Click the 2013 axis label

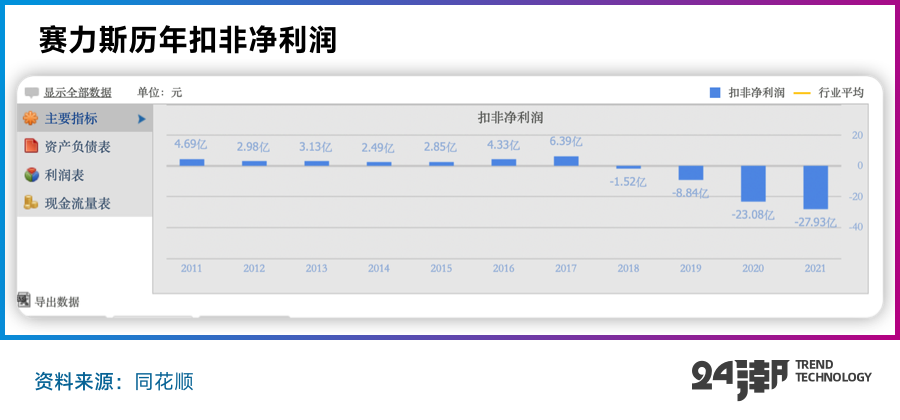point(316,269)
